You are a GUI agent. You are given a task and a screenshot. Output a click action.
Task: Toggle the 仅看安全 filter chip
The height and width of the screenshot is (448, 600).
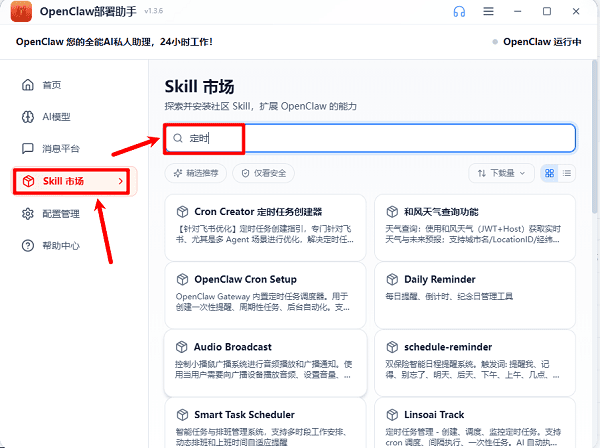[264, 173]
